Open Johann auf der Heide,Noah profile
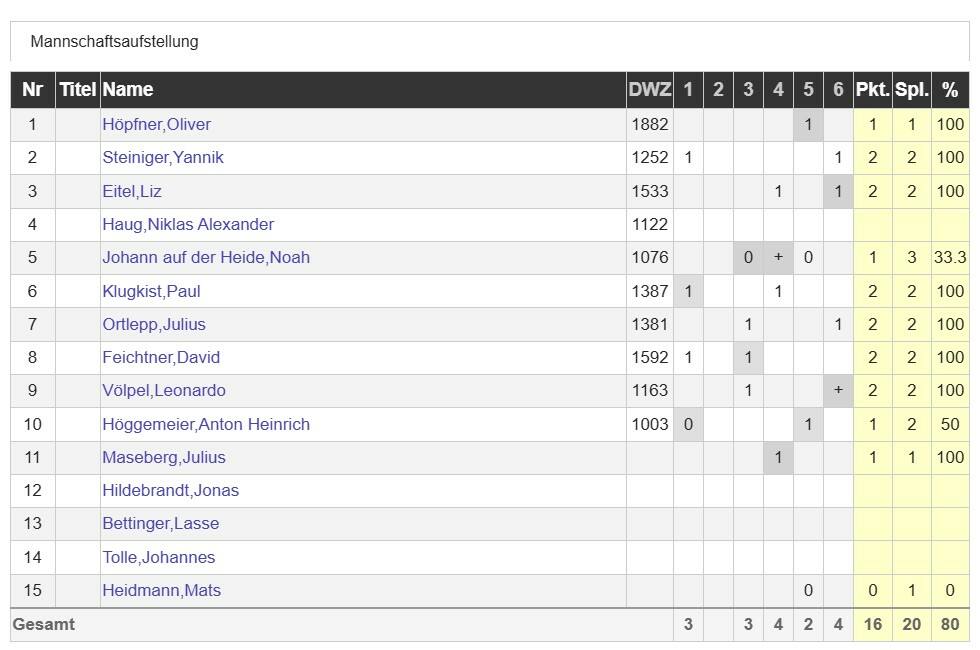The width and height of the screenshot is (980, 650). (x=205, y=257)
